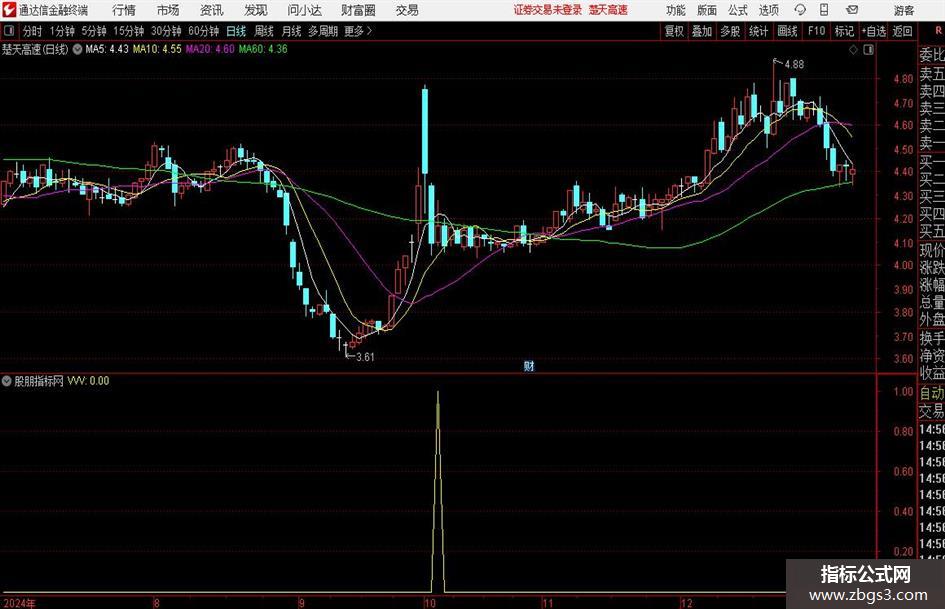Switch to 分时 chart tab
This screenshot has height=609, width=945.
pyautogui.click(x=33, y=31)
